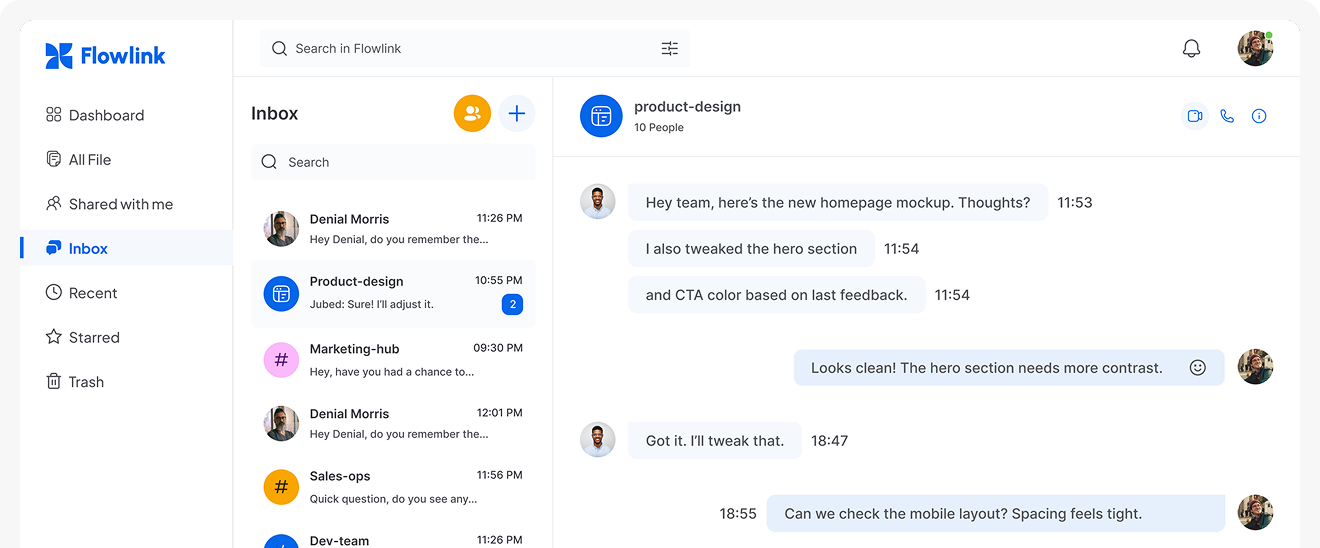
Task: Click your avatar beside 'Looks clean!' message
Action: 1255,367
